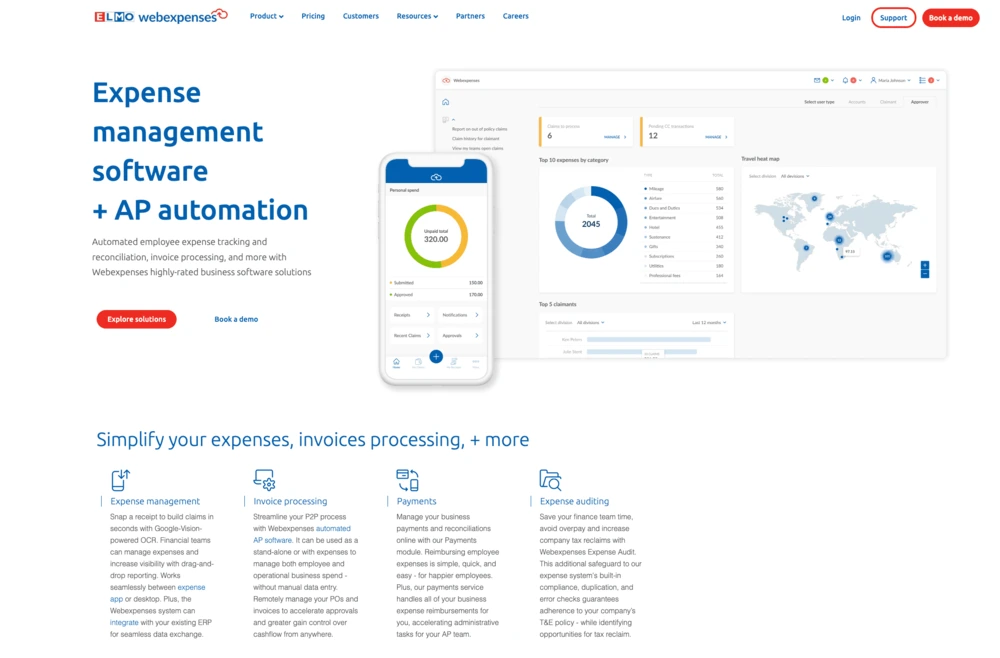This screenshot has width=1000, height=658.
Task: Click the Login link
Action: tap(851, 18)
